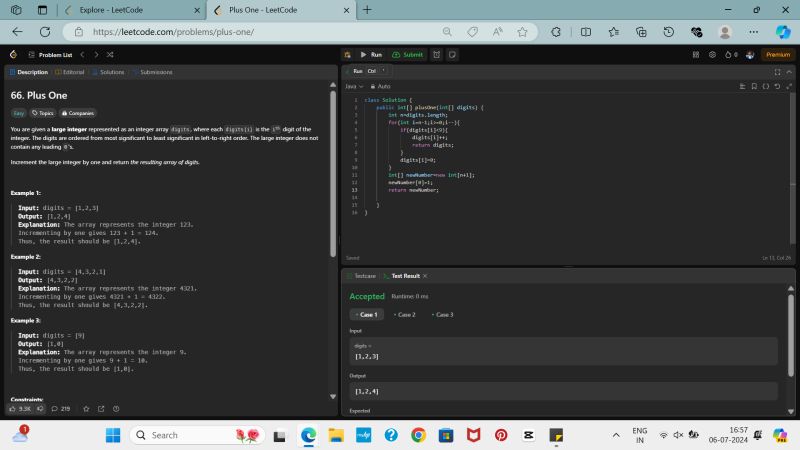The image size is (800, 450).
Task: Expand the Topics tag
Action: click(42, 113)
